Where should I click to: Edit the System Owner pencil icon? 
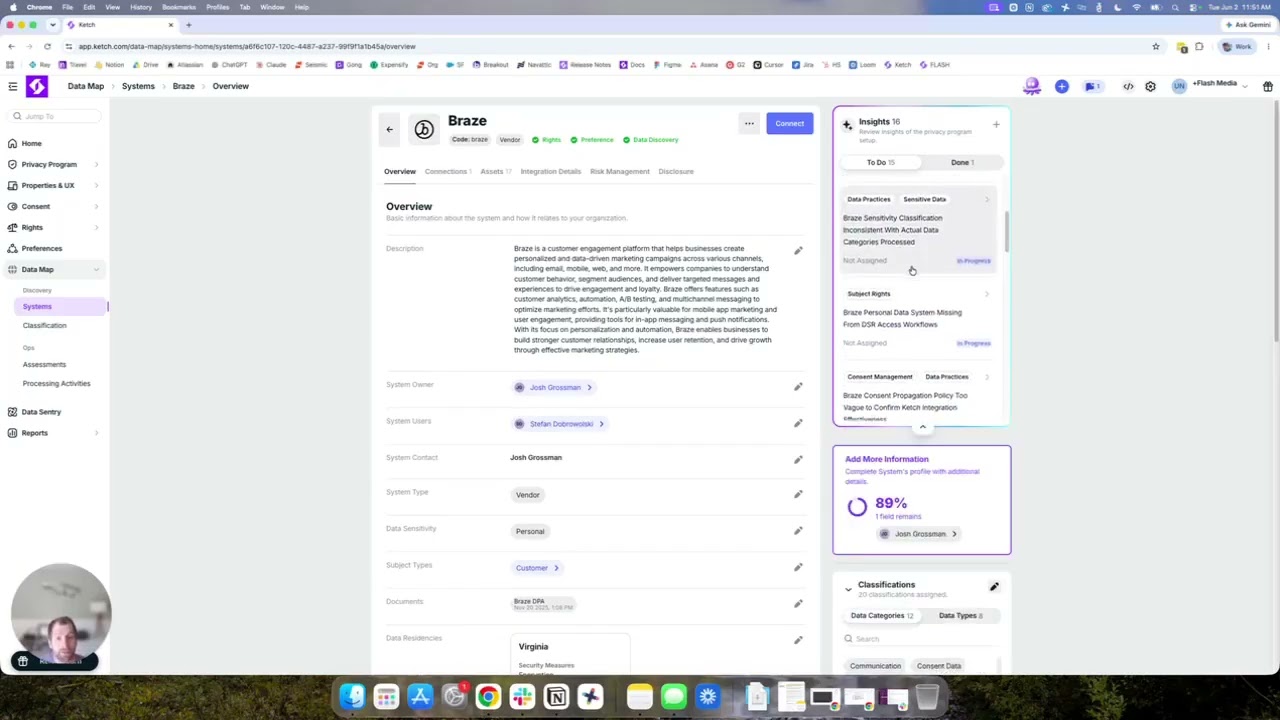tap(798, 387)
